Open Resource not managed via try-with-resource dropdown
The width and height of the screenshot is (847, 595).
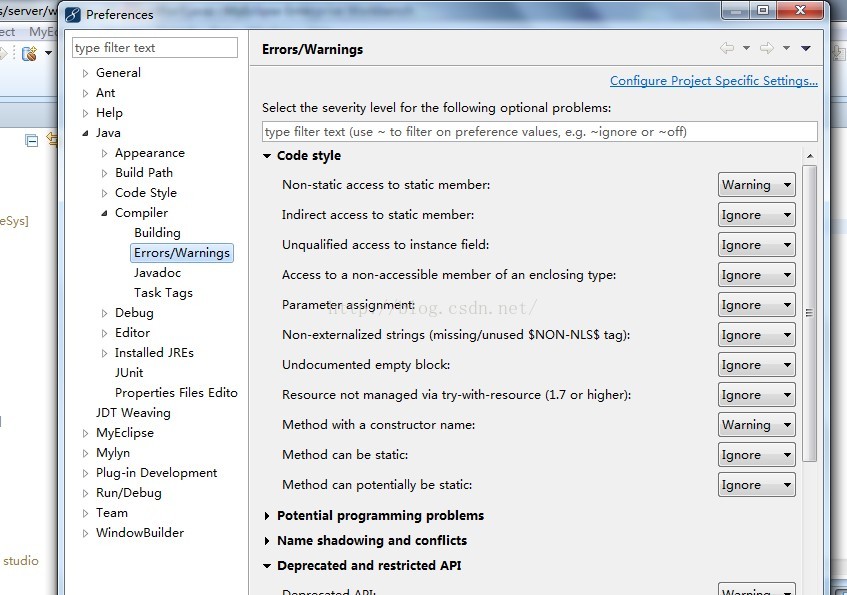click(756, 395)
